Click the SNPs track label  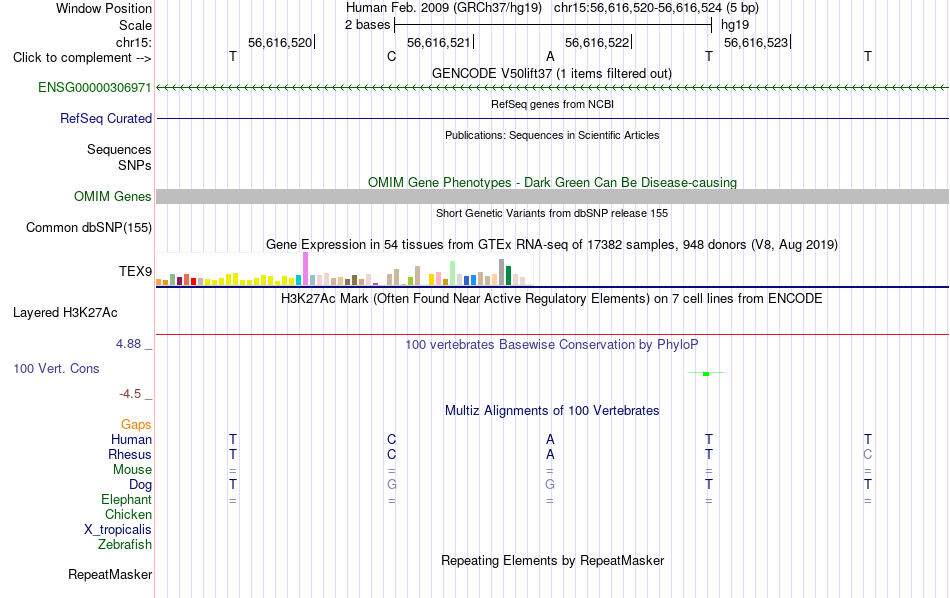tap(135, 165)
